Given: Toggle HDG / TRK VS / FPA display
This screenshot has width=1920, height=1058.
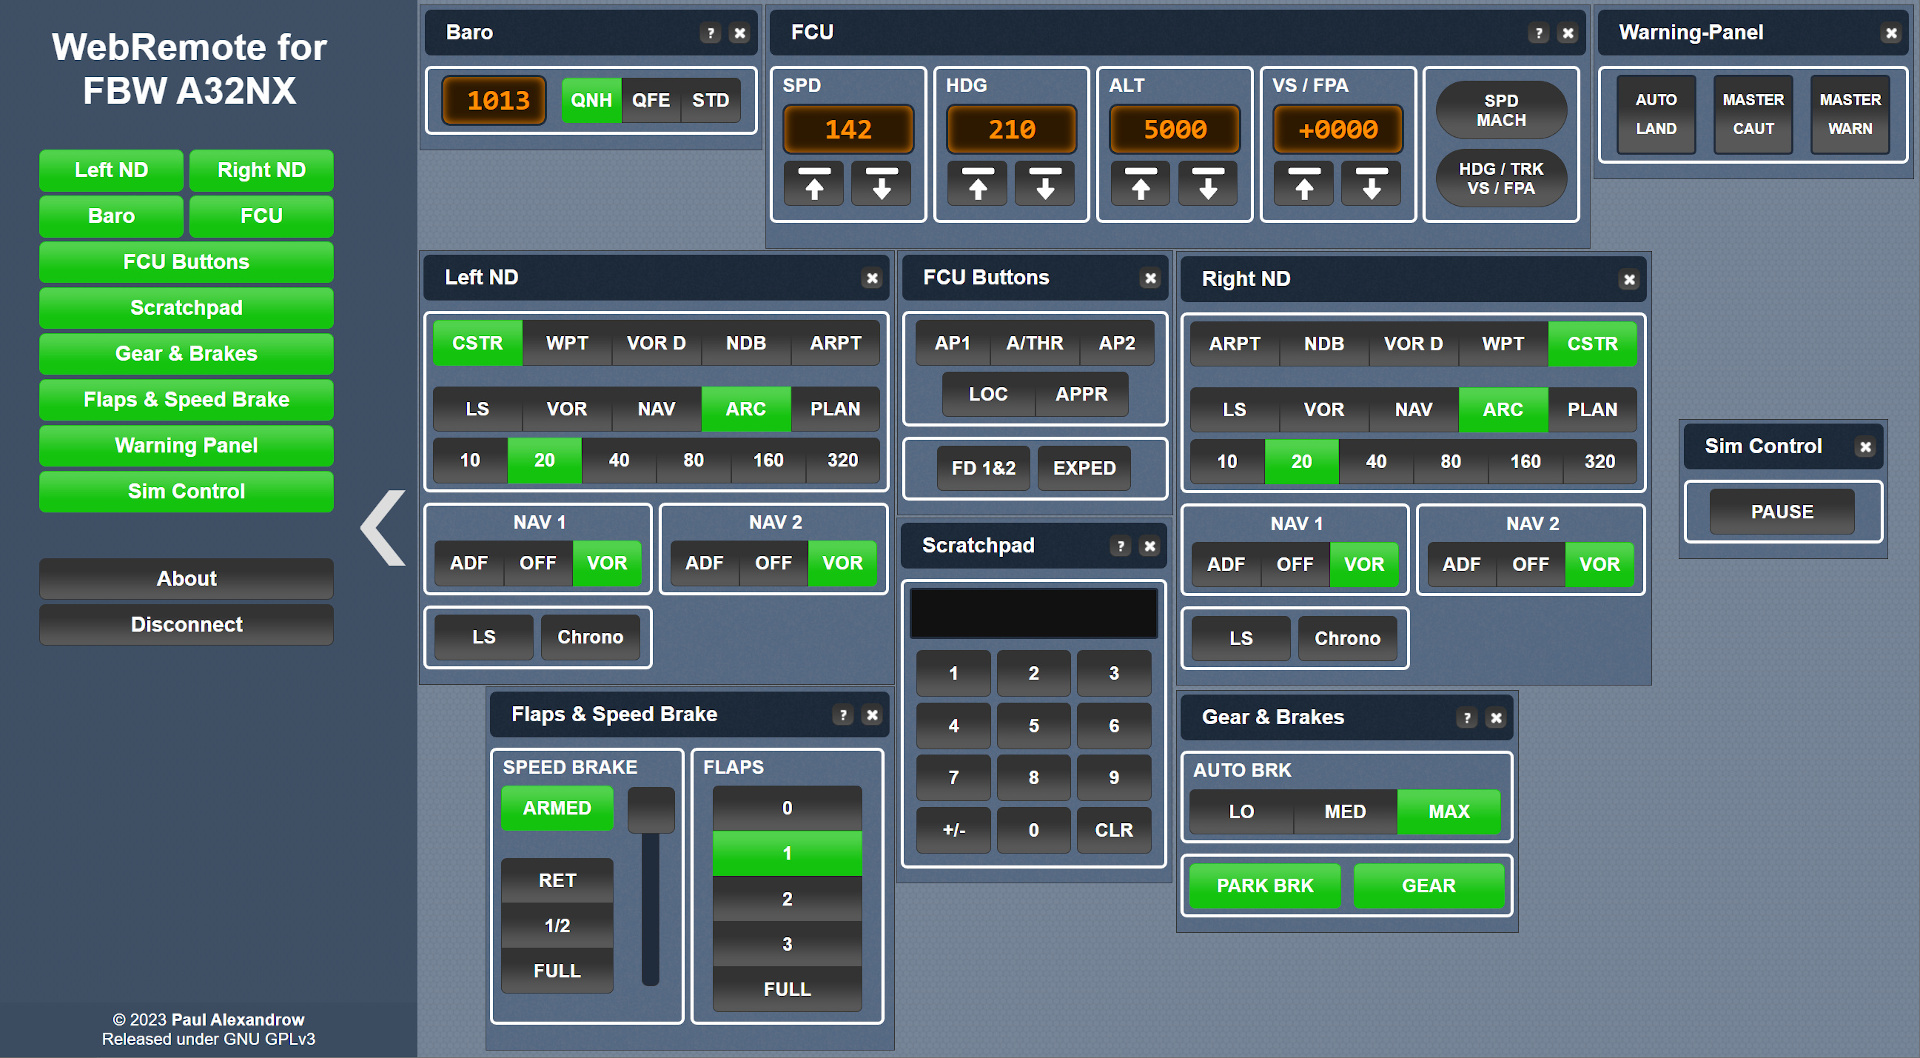Looking at the screenshot, I should click(x=1500, y=178).
